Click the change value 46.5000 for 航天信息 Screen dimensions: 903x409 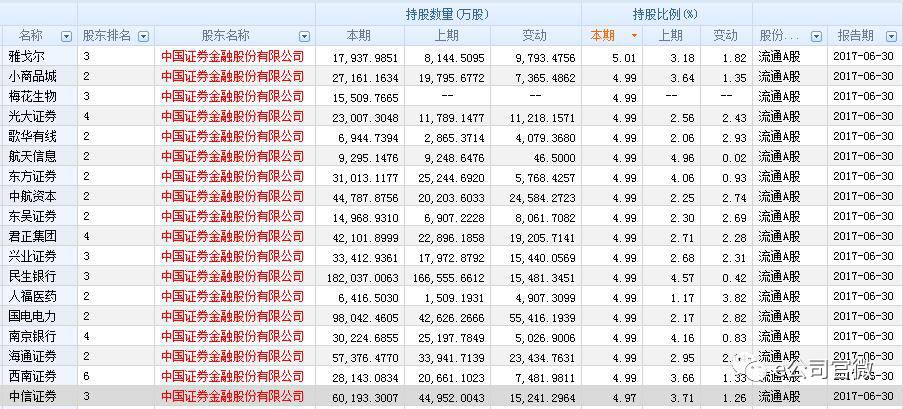557,158
